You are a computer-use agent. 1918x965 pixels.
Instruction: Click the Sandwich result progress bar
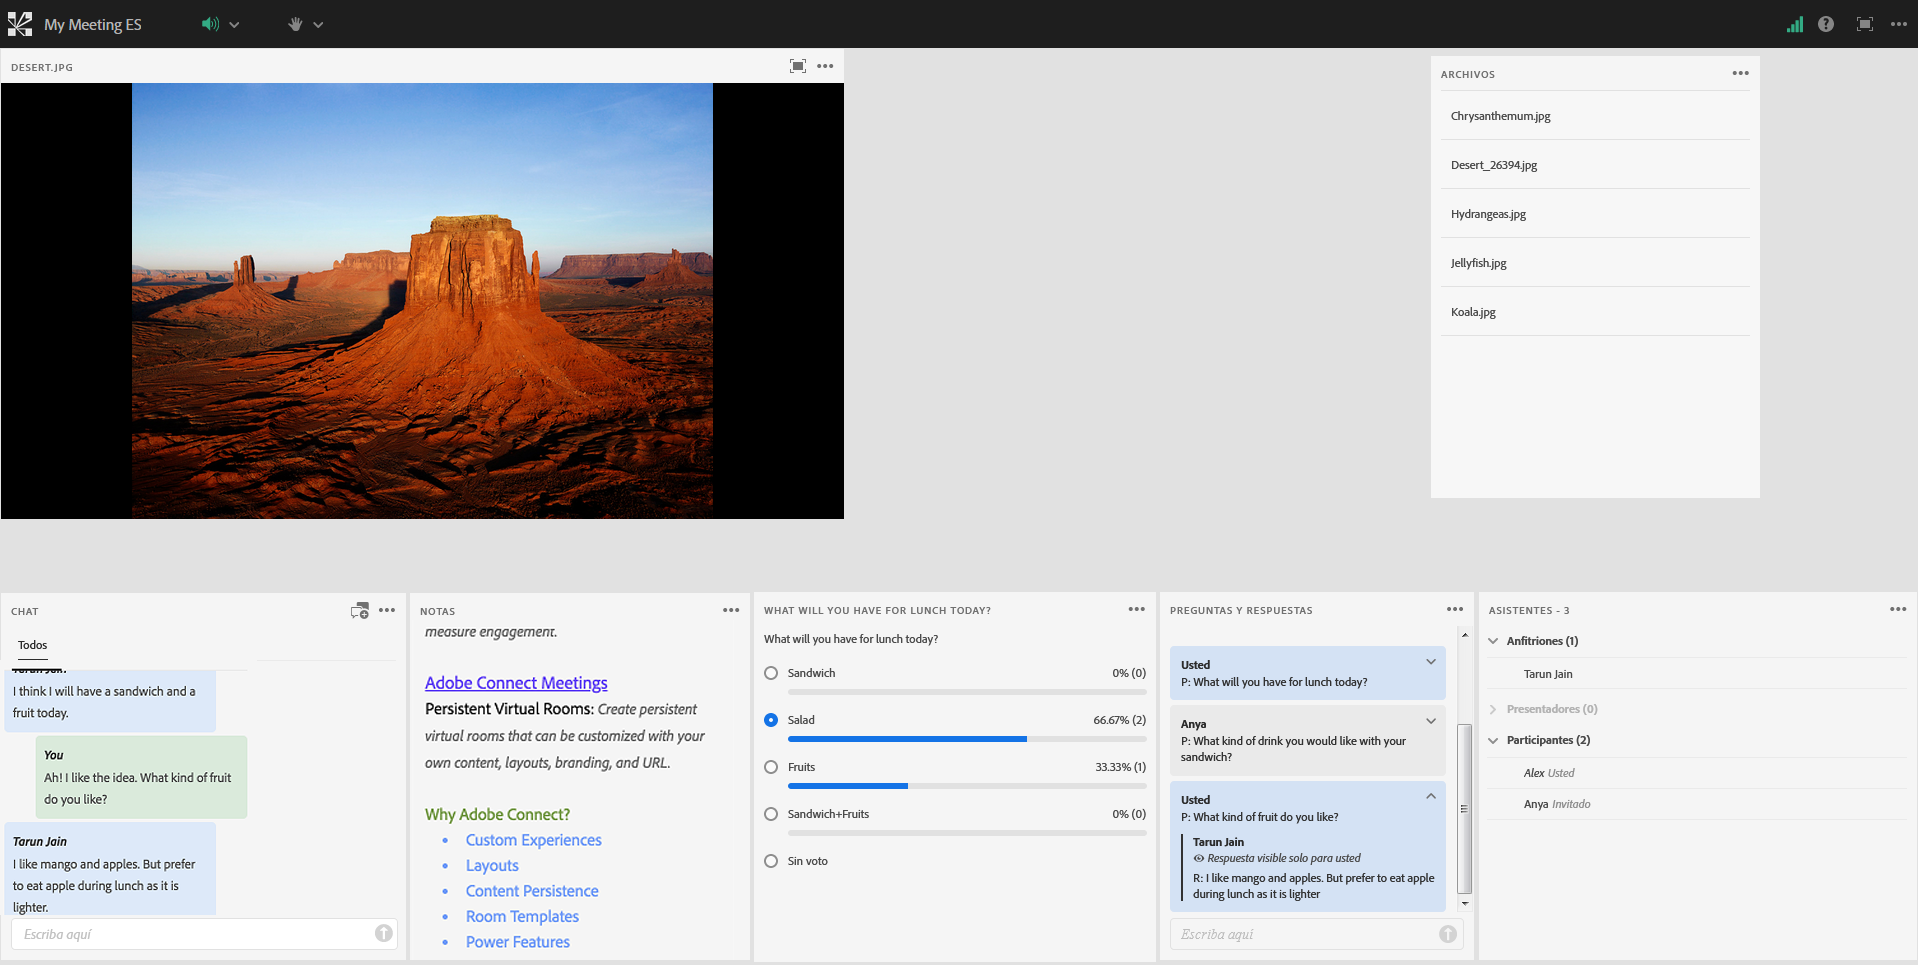967,692
